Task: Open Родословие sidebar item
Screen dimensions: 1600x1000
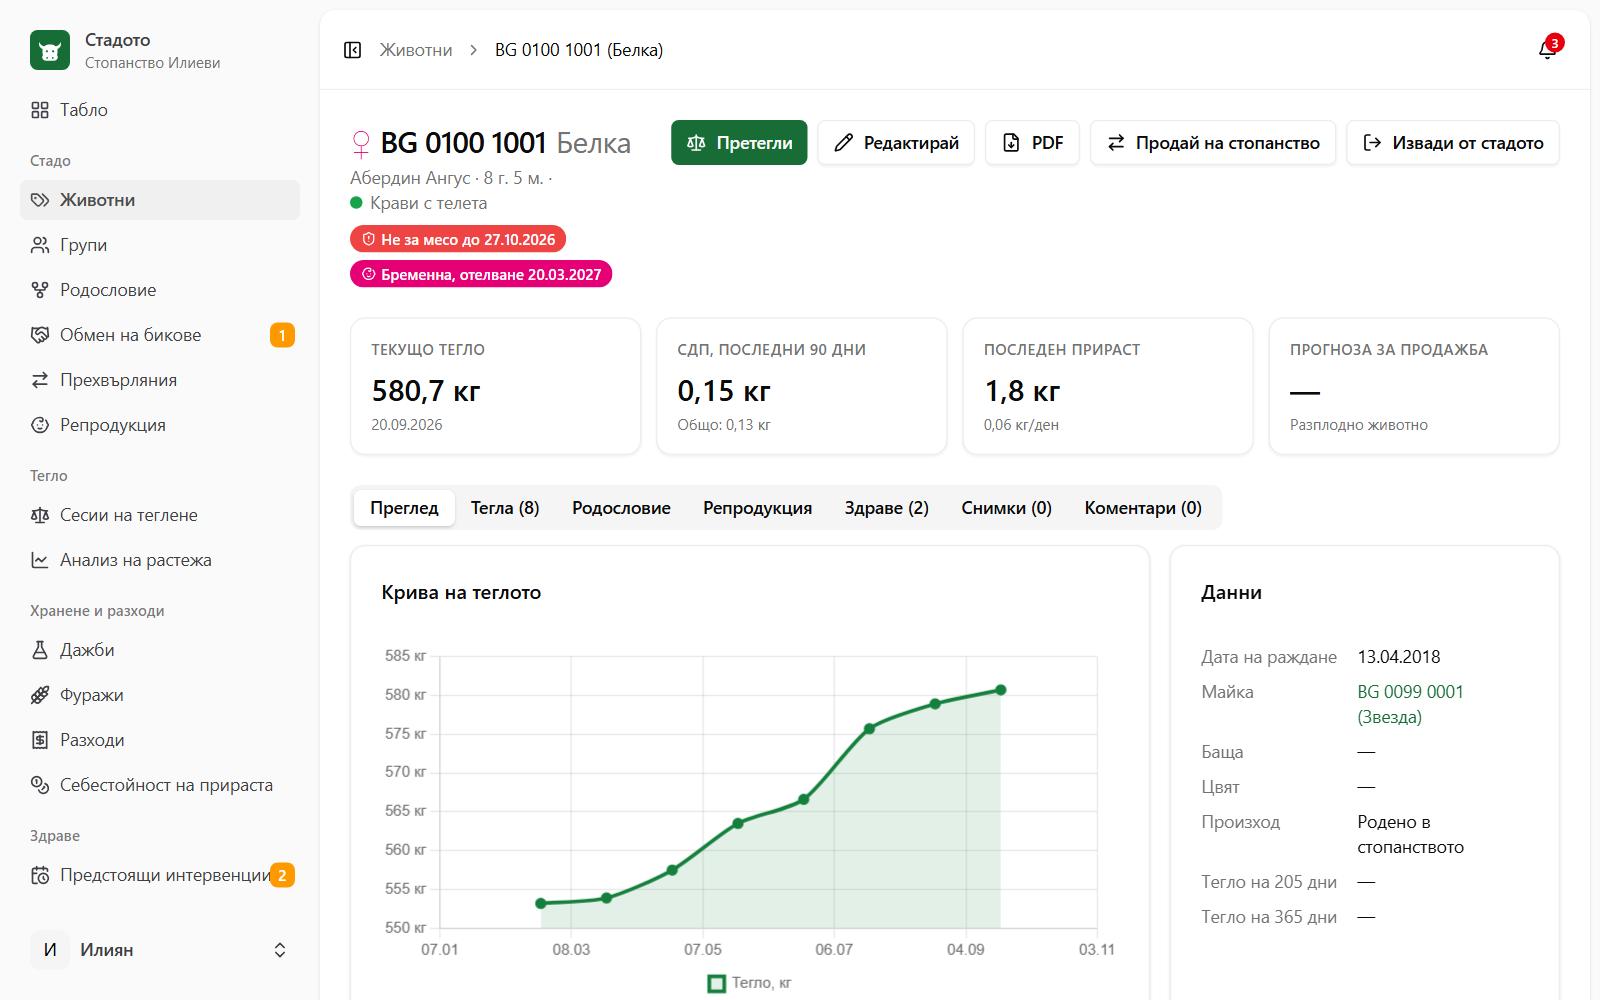Action: tap(160, 290)
